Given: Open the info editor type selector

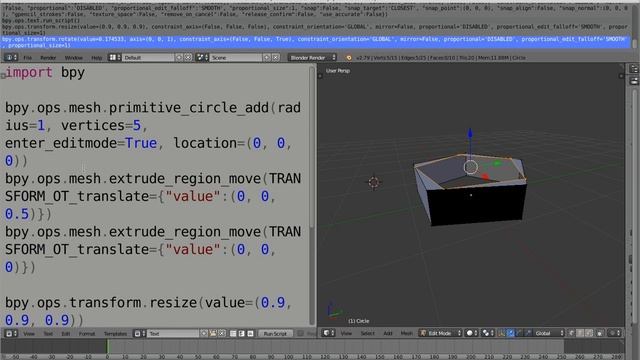Looking at the screenshot, I should point(11,58).
